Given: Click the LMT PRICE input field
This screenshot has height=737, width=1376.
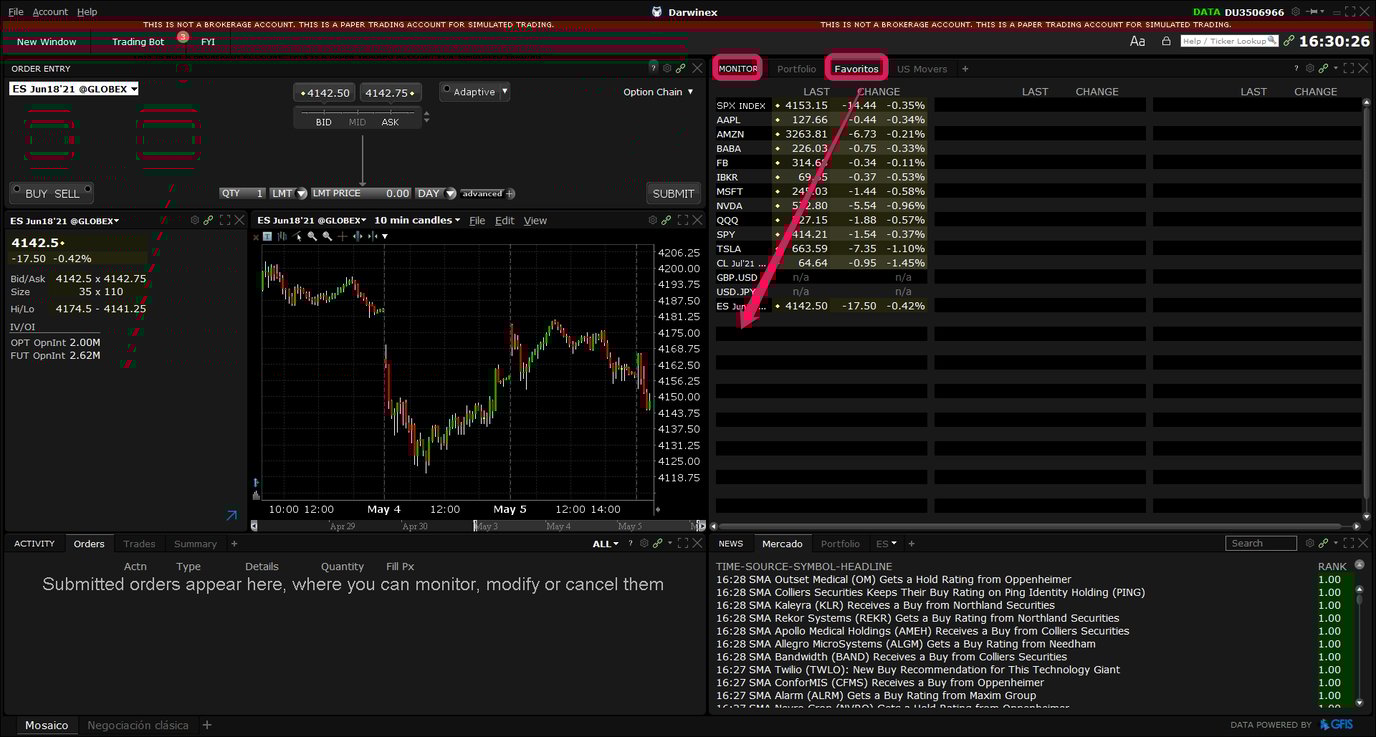Looking at the screenshot, I should pyautogui.click(x=361, y=193).
